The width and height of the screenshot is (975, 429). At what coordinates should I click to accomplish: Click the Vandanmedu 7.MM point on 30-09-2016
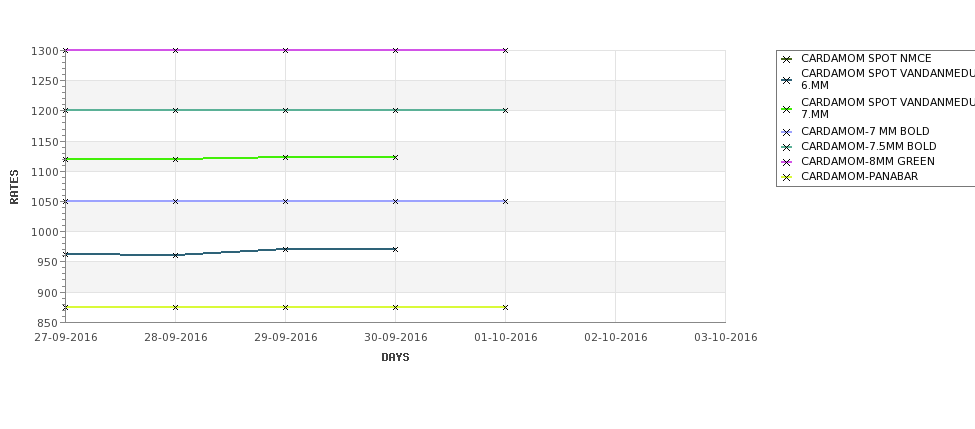(395, 157)
